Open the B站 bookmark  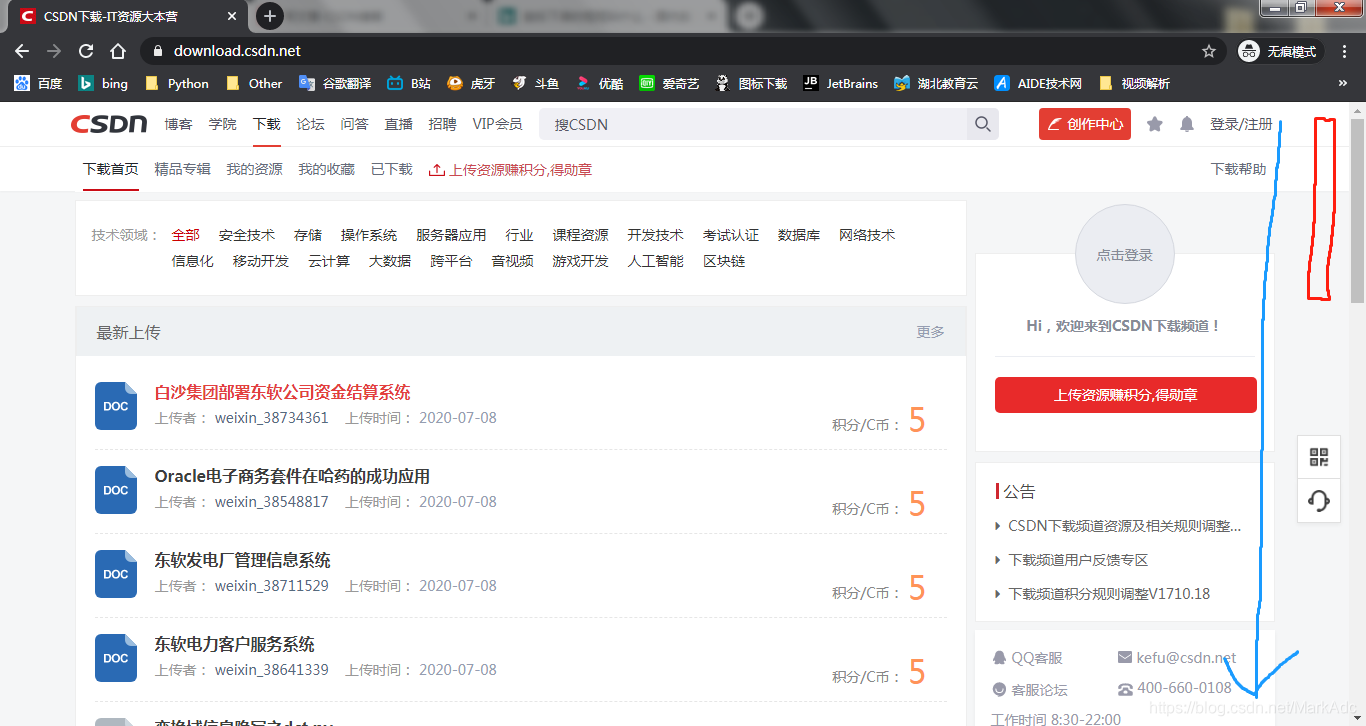click(409, 83)
